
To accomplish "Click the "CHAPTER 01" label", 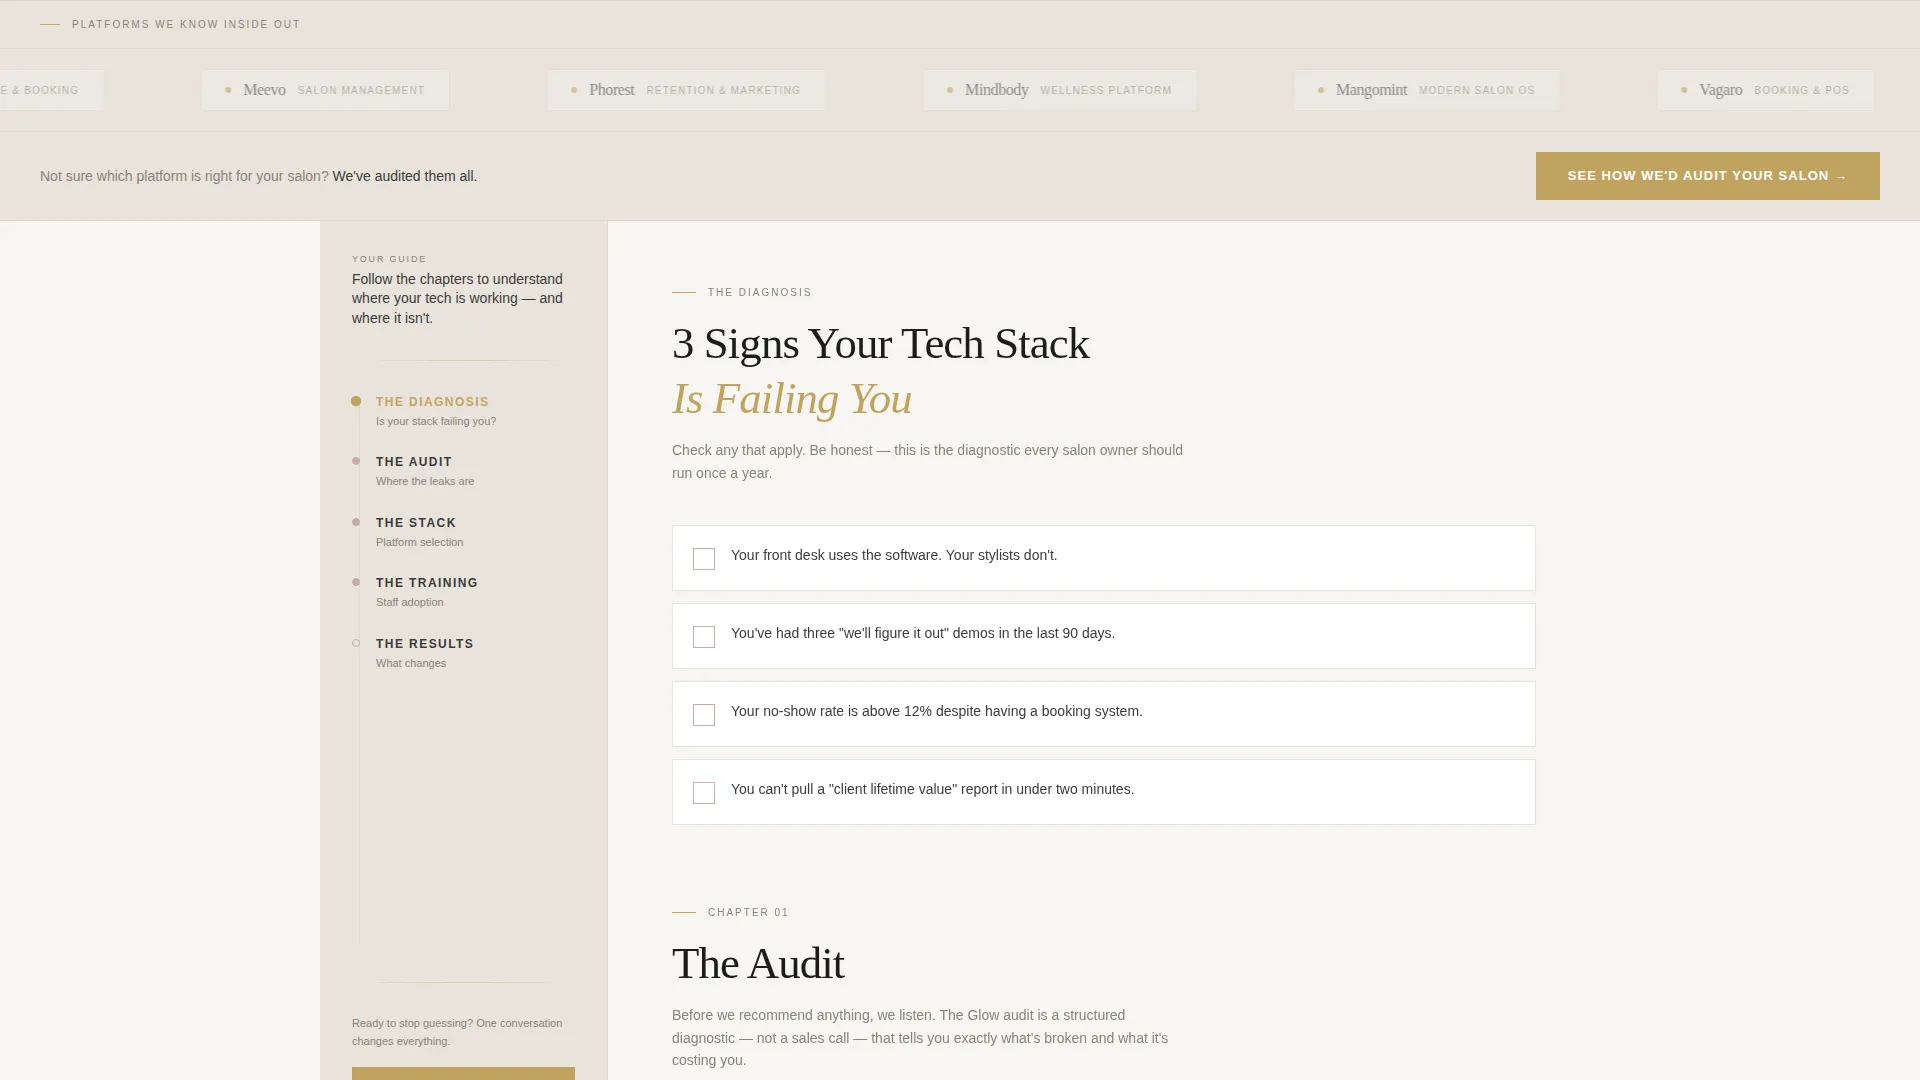I will [x=748, y=912].
